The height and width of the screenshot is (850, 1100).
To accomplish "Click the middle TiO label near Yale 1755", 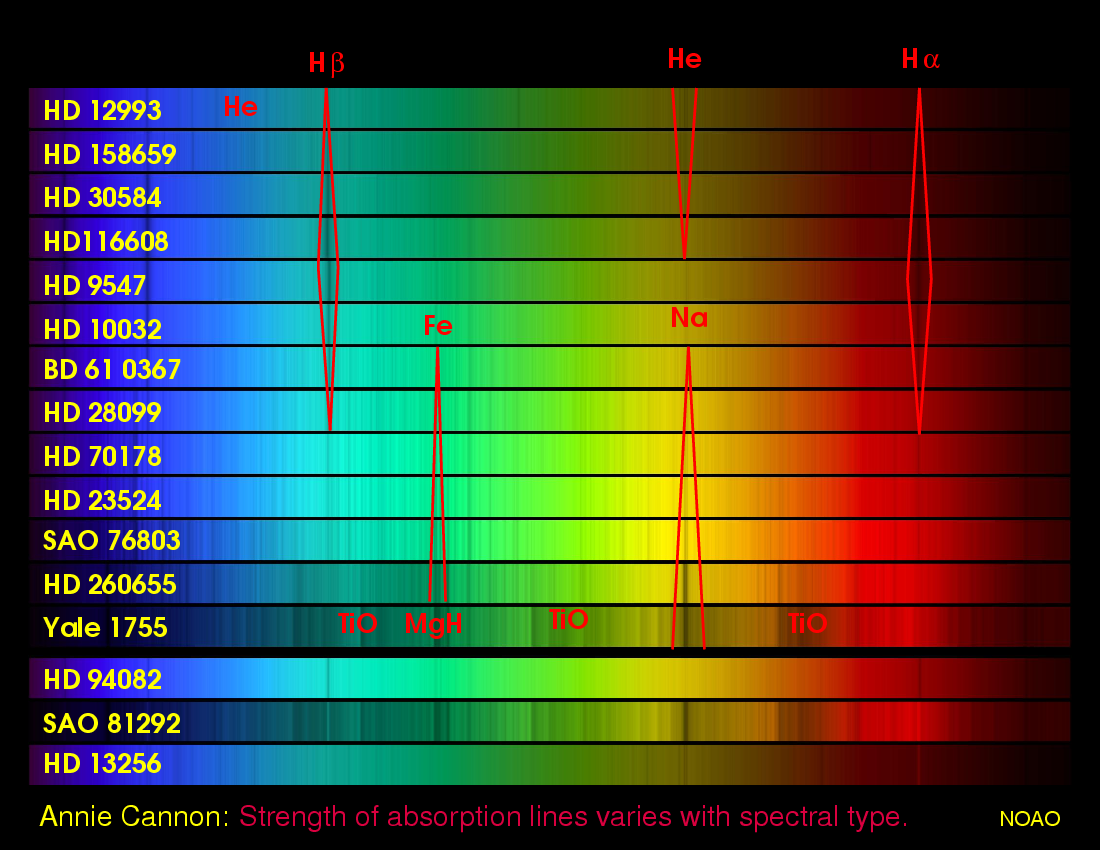I will click(569, 620).
